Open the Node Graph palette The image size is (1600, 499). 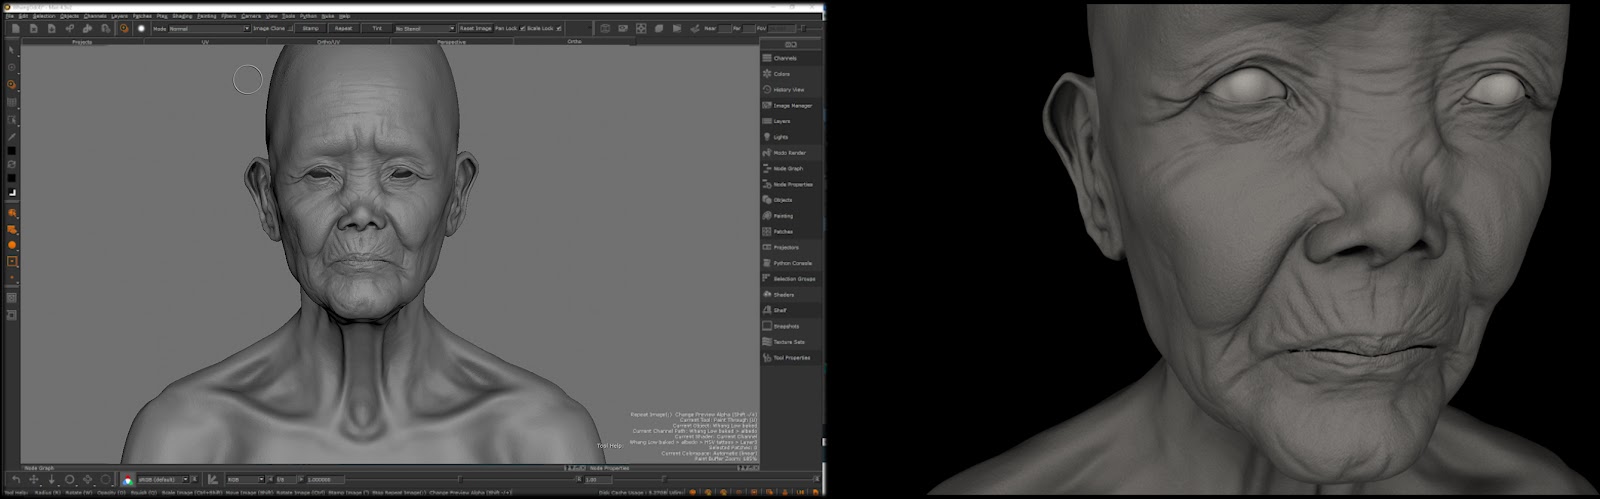click(x=793, y=168)
